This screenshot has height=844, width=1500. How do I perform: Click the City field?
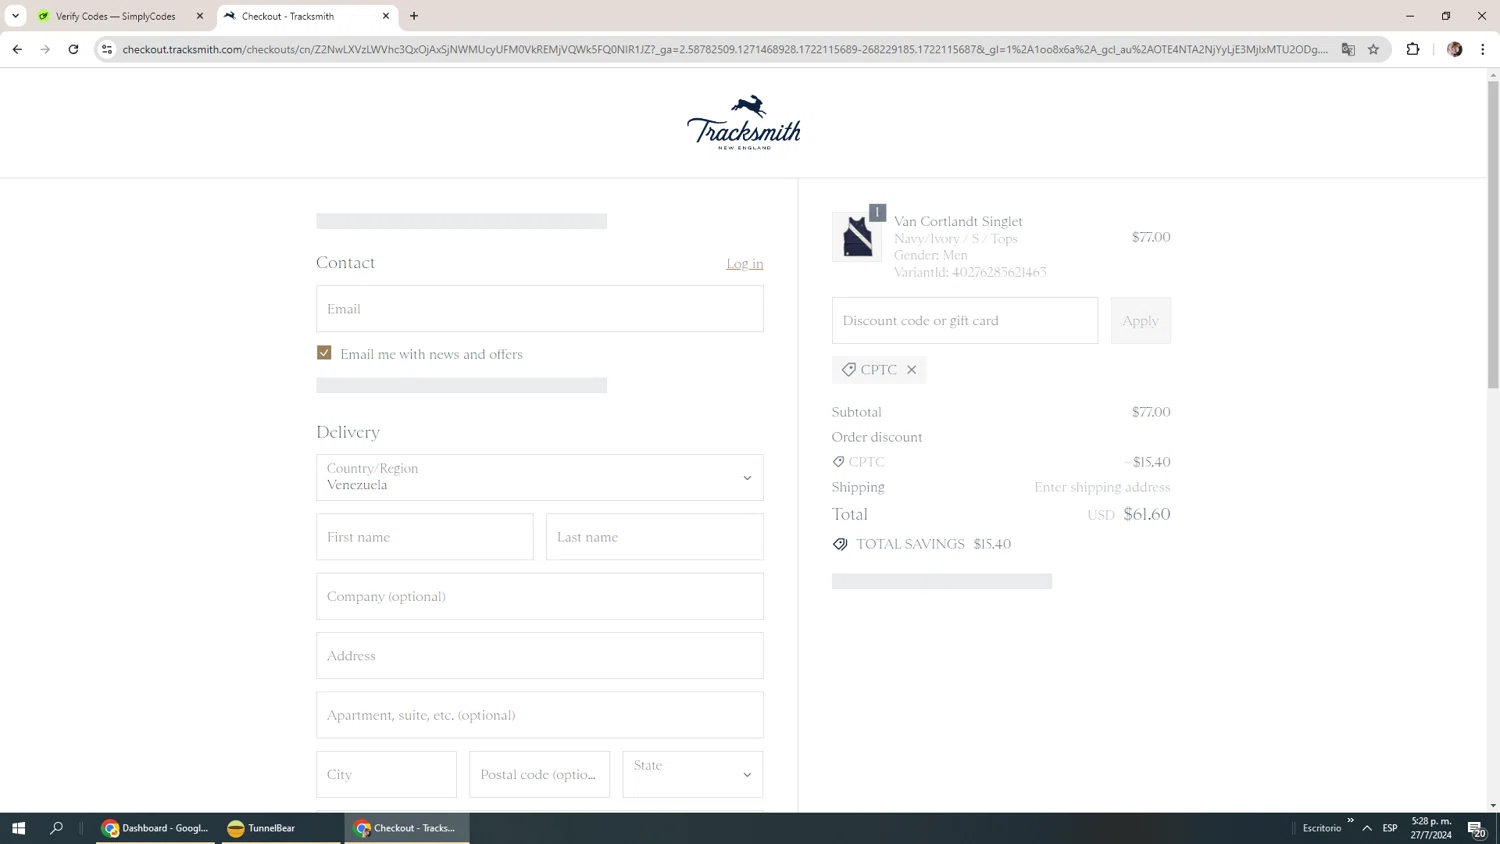[386, 774]
